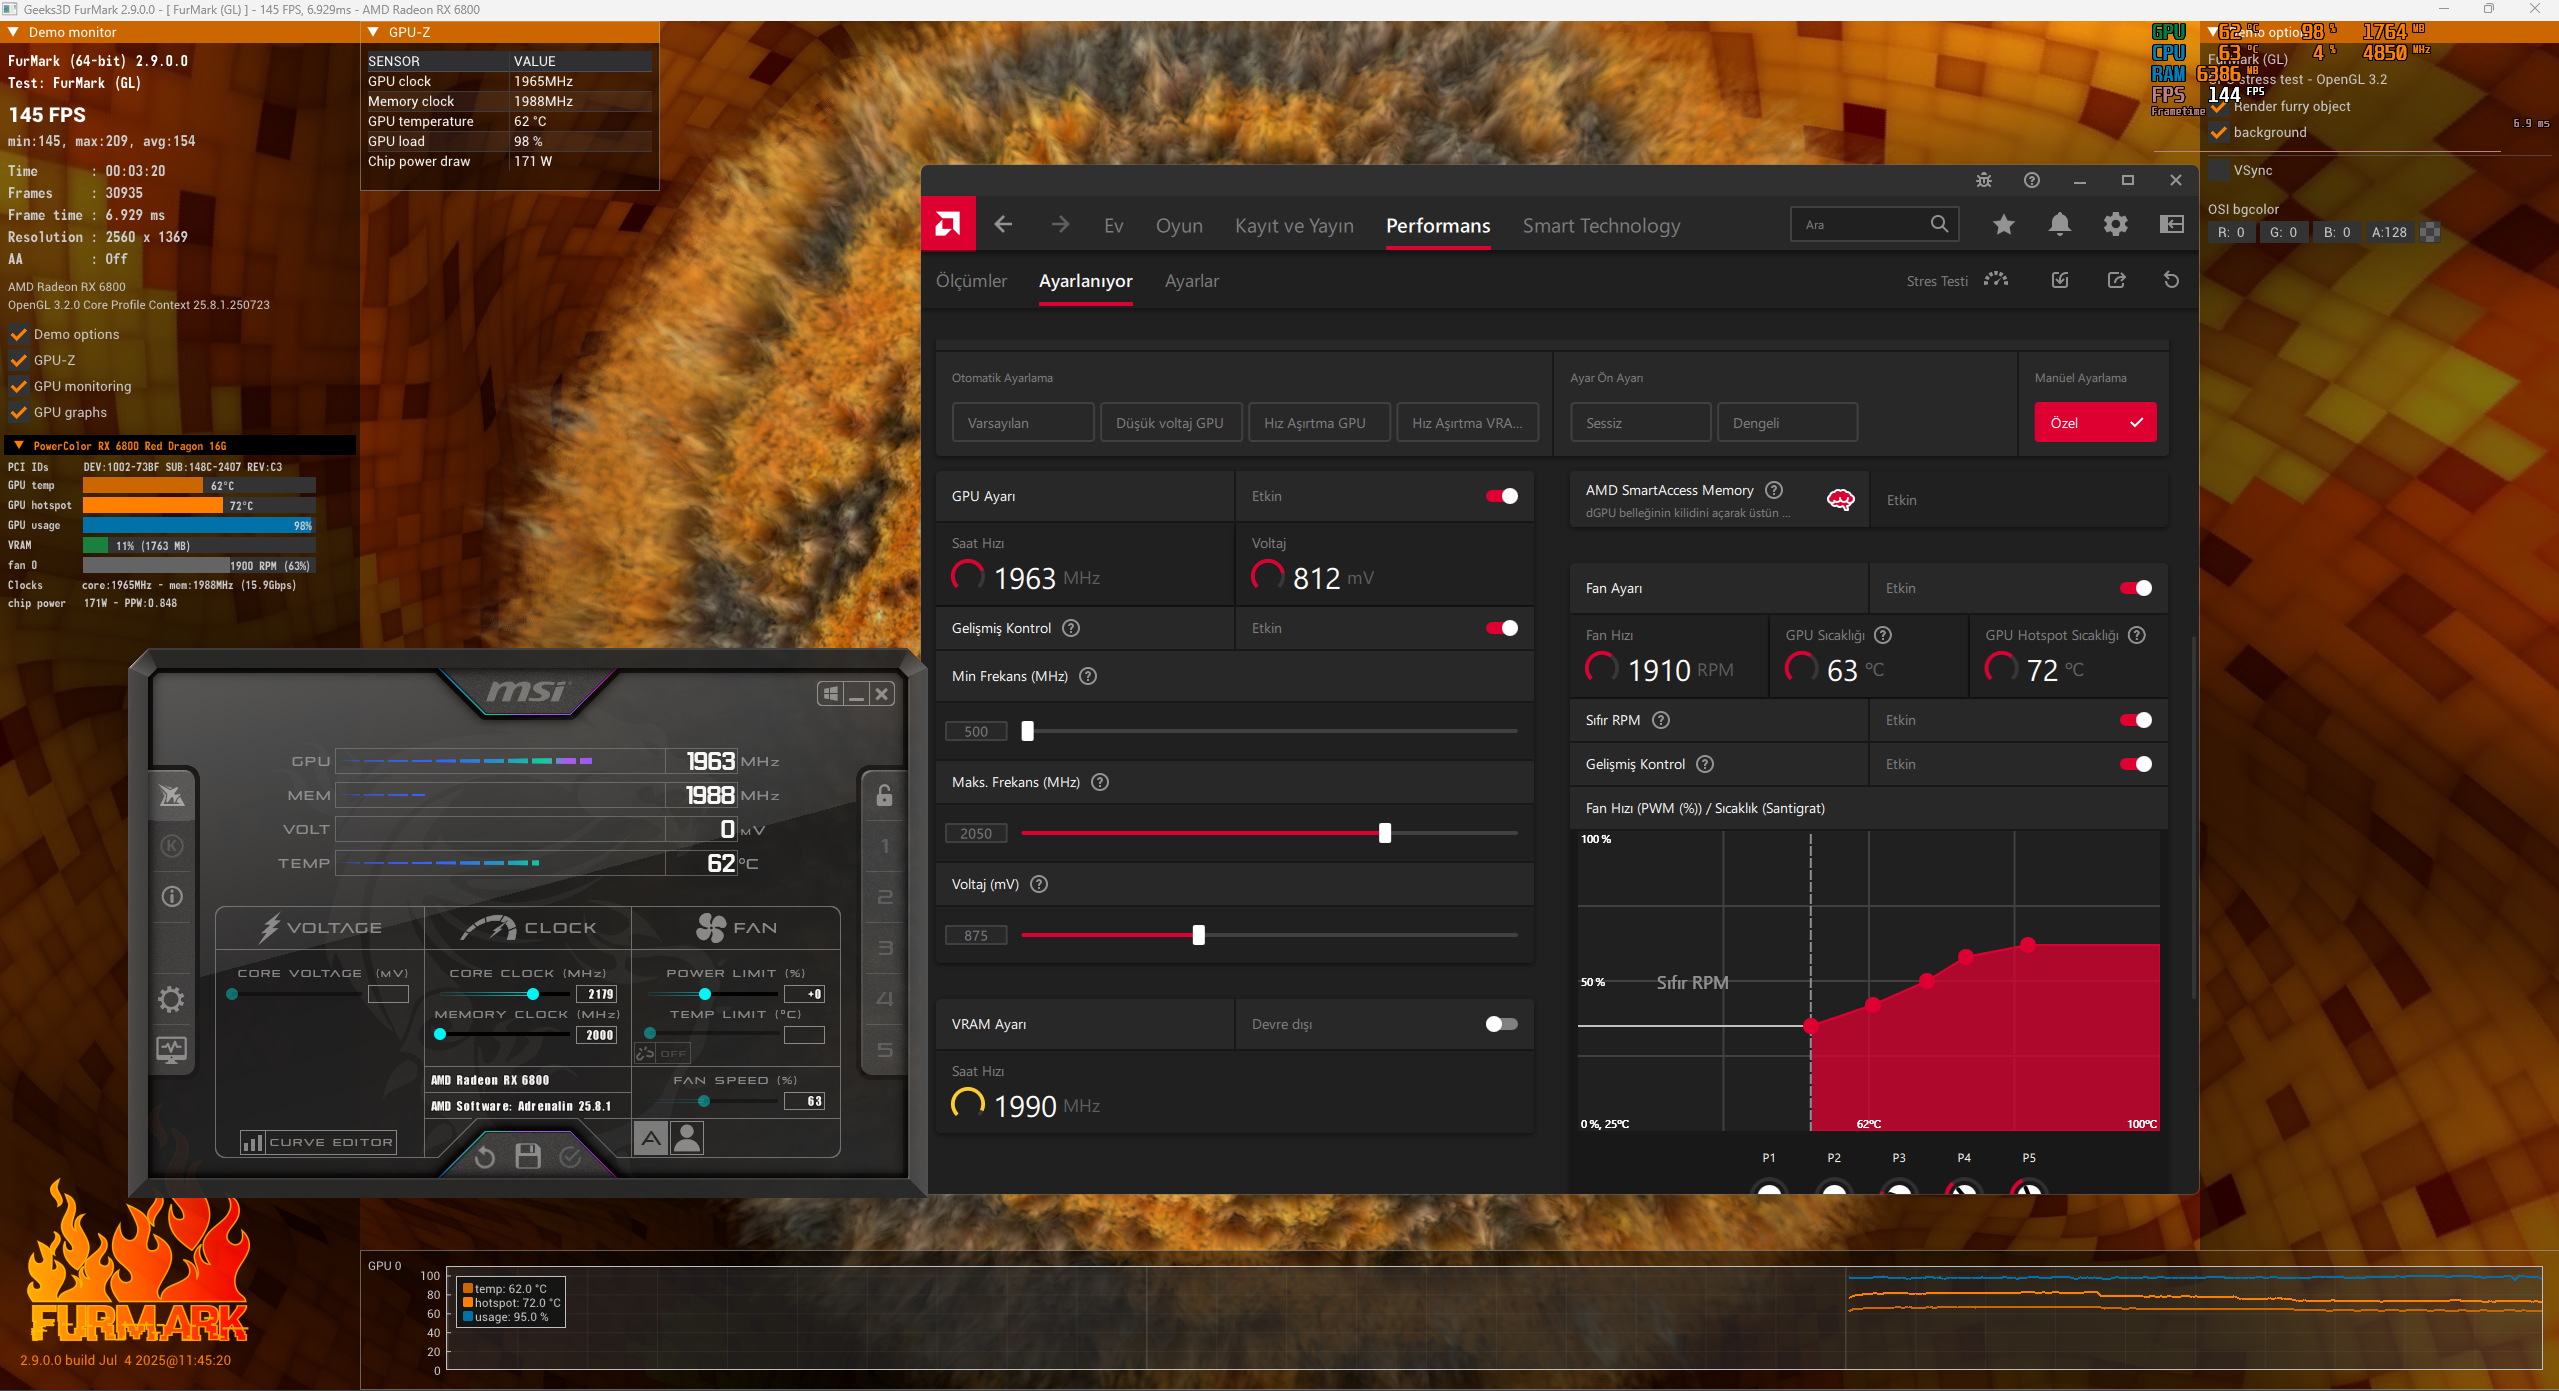Go back with the left arrow in AMD Software
Viewport: 2559px width, 1391px height.
pyautogui.click(x=1003, y=225)
